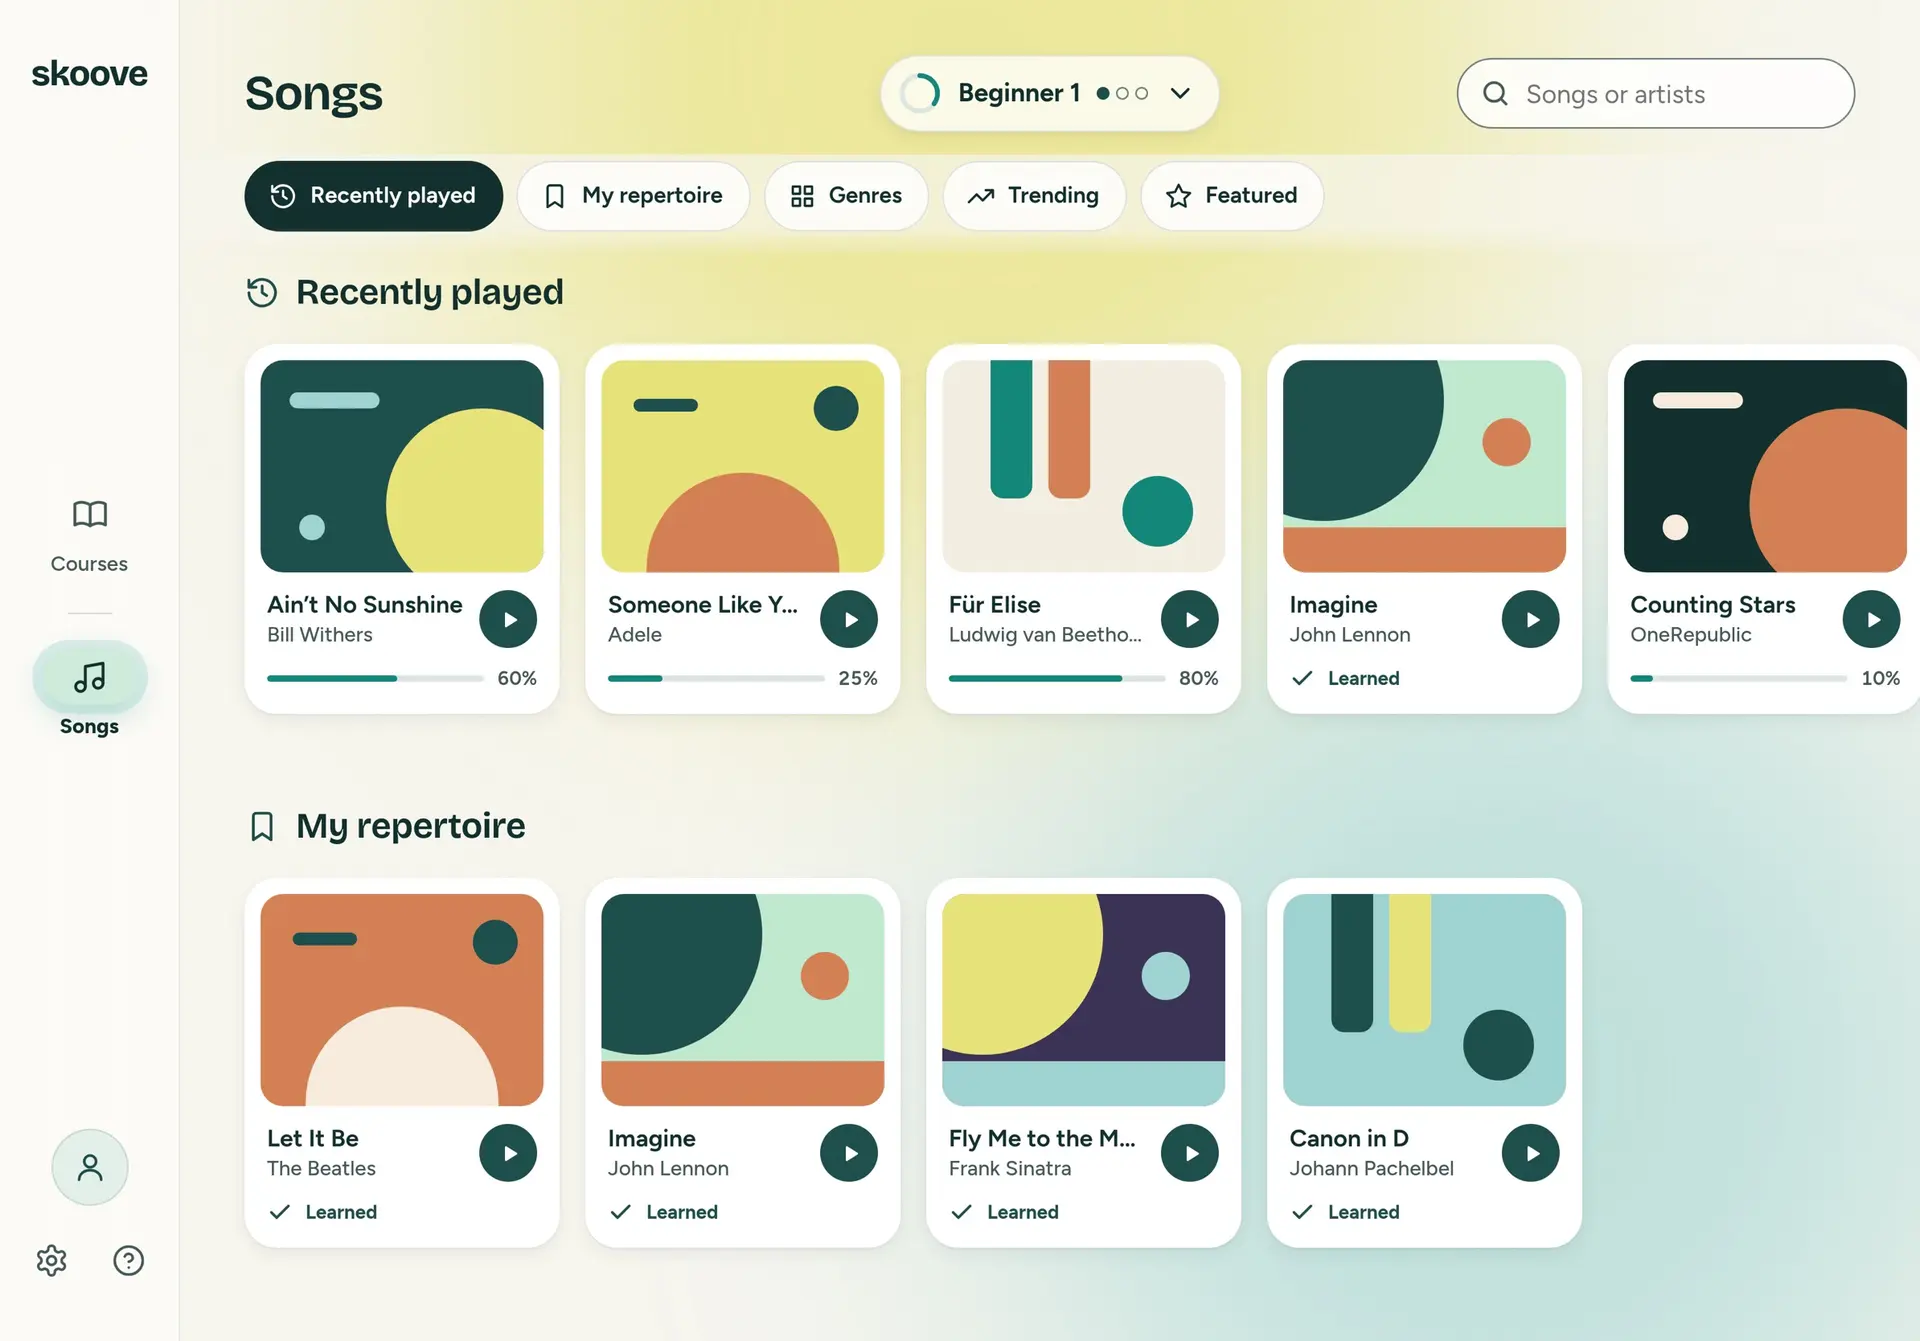
Task: Click the skoove logo
Action: pos(89,73)
